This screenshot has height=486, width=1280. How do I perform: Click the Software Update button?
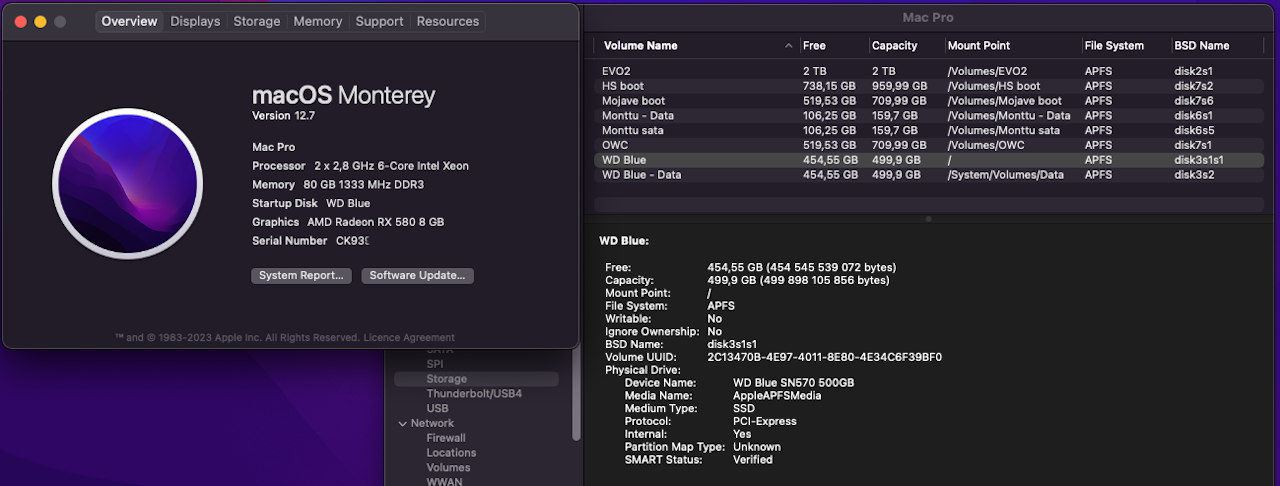[417, 275]
